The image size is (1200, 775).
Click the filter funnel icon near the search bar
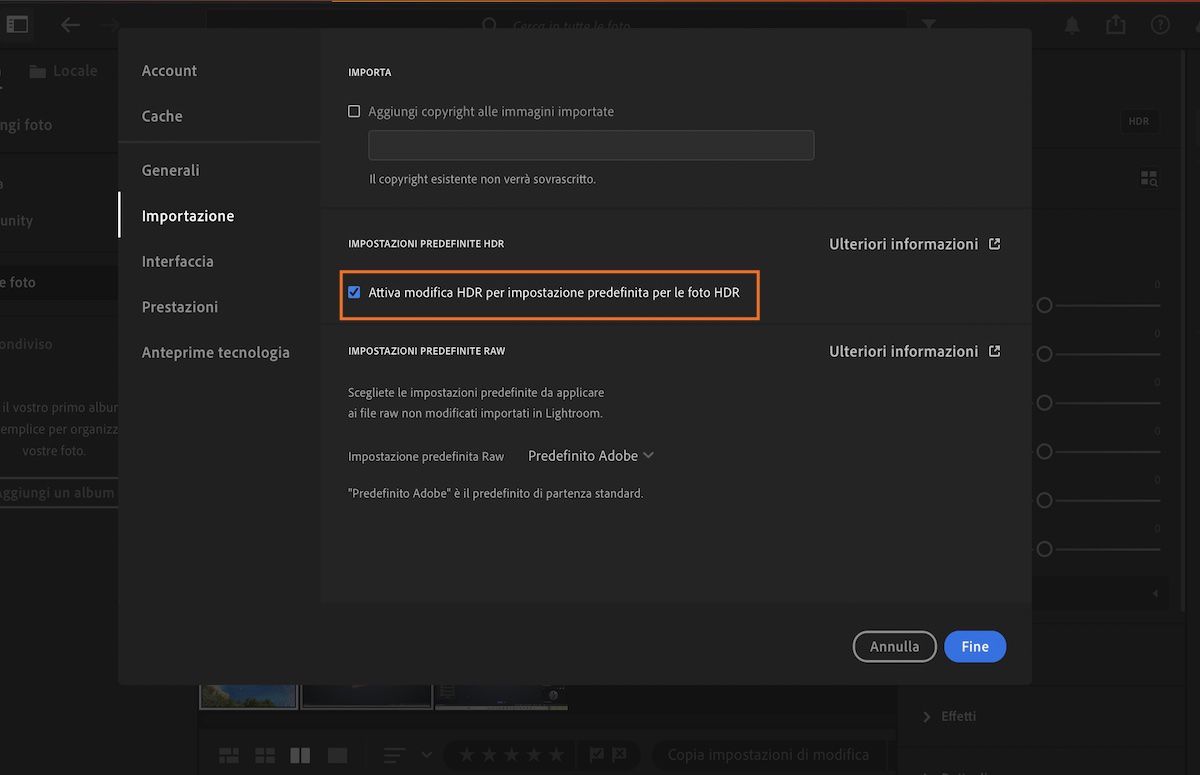pyautogui.click(x=929, y=25)
